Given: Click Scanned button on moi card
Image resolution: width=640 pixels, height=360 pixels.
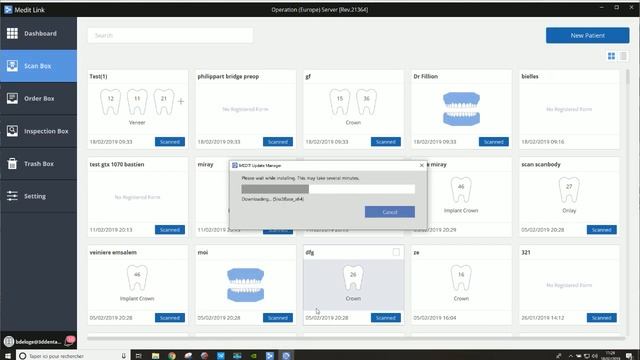Looking at the screenshot, I should point(278,318).
